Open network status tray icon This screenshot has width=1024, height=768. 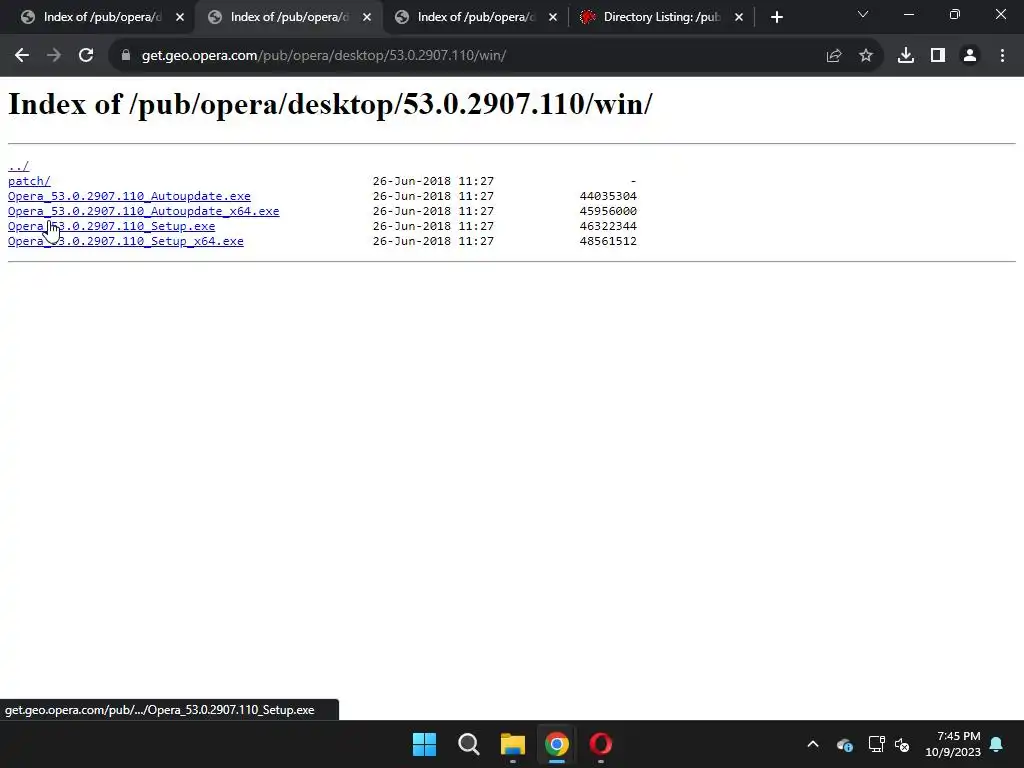pyautogui.click(x=876, y=744)
